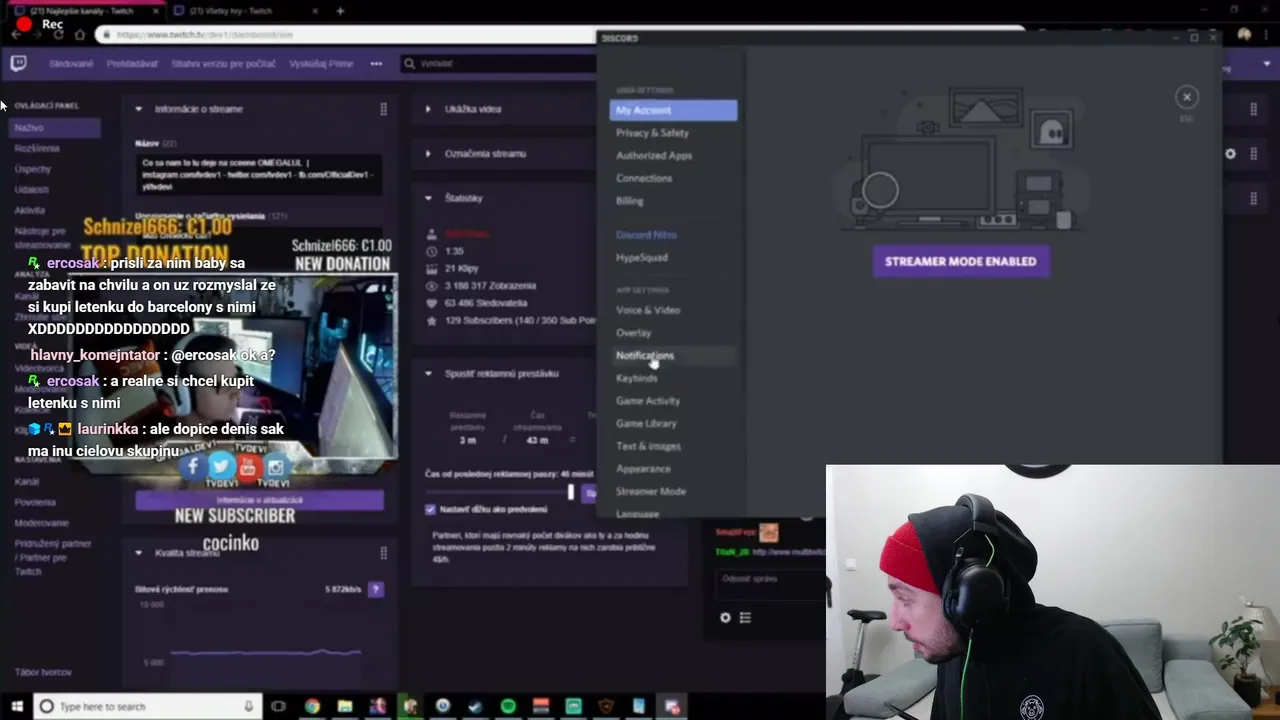Toggle the Nastaviť dĺžku ako predvolenú checkbox
This screenshot has width=1280, height=720.
click(x=431, y=509)
